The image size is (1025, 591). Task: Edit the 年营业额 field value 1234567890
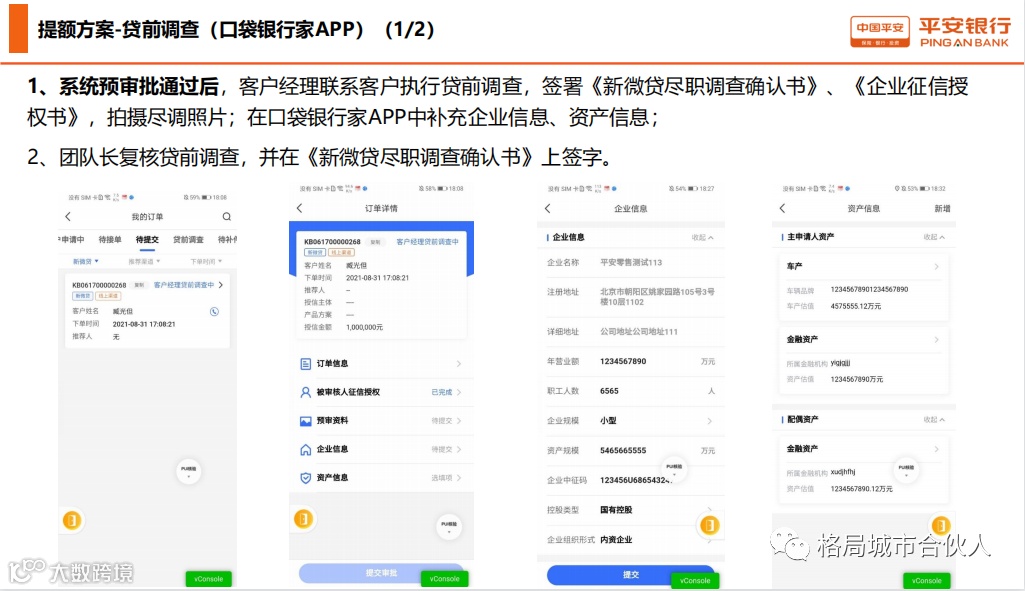click(x=623, y=362)
